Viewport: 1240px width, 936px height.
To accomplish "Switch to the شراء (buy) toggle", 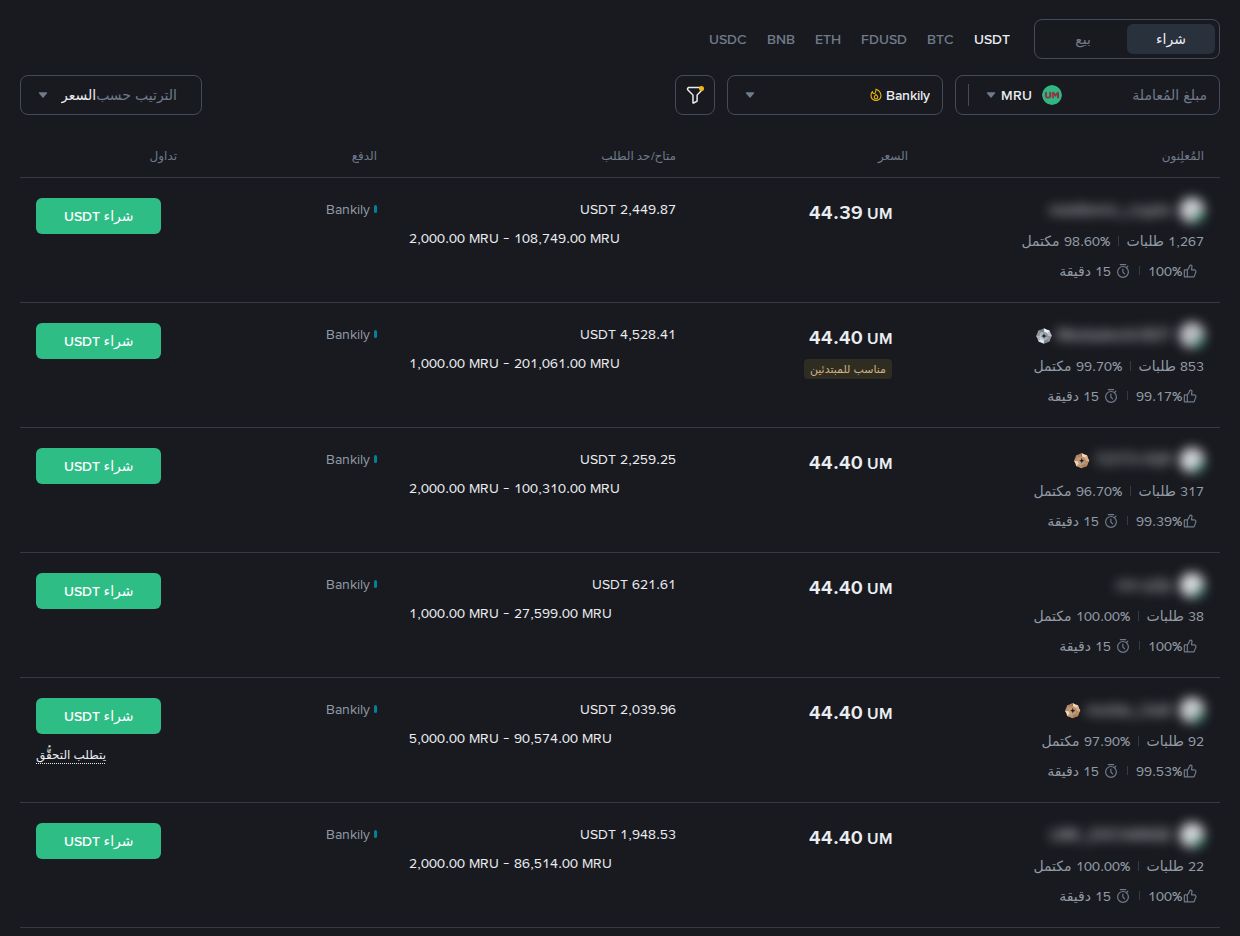I will [x=1171, y=39].
